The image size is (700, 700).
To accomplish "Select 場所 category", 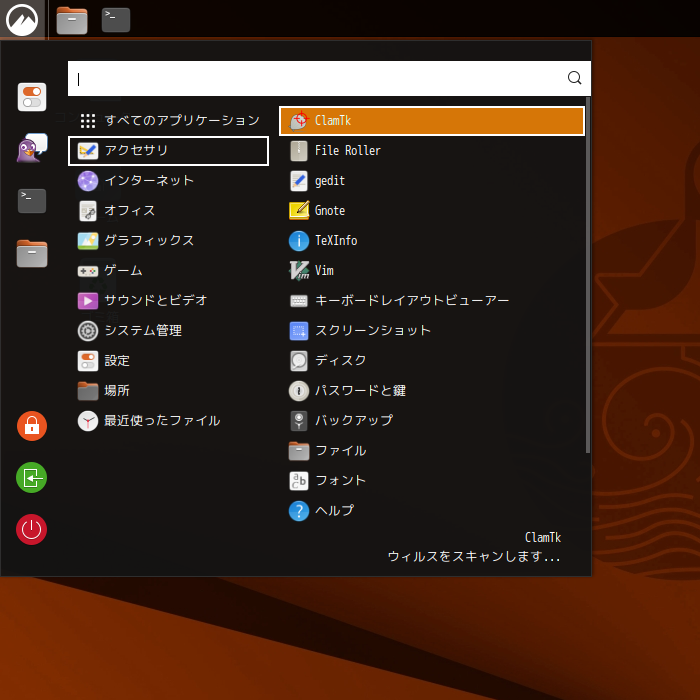I will tap(168, 391).
